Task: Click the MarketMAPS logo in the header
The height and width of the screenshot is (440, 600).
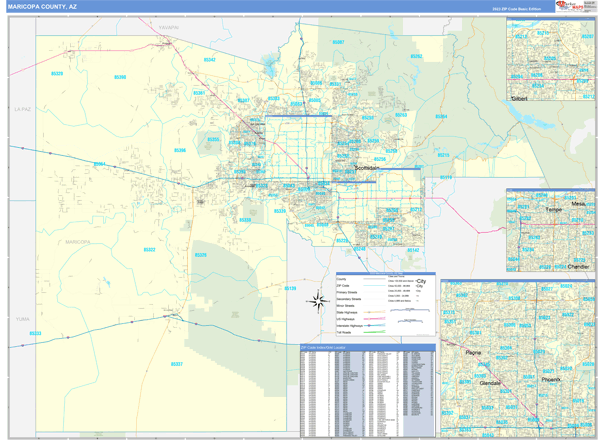Action: coord(568,6)
